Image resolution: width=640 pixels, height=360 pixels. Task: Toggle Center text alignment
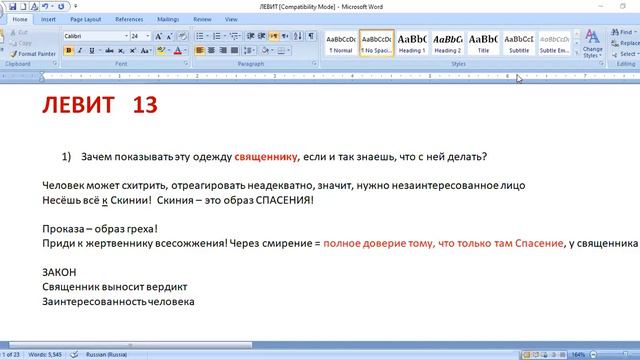pyautogui.click(x=211, y=51)
